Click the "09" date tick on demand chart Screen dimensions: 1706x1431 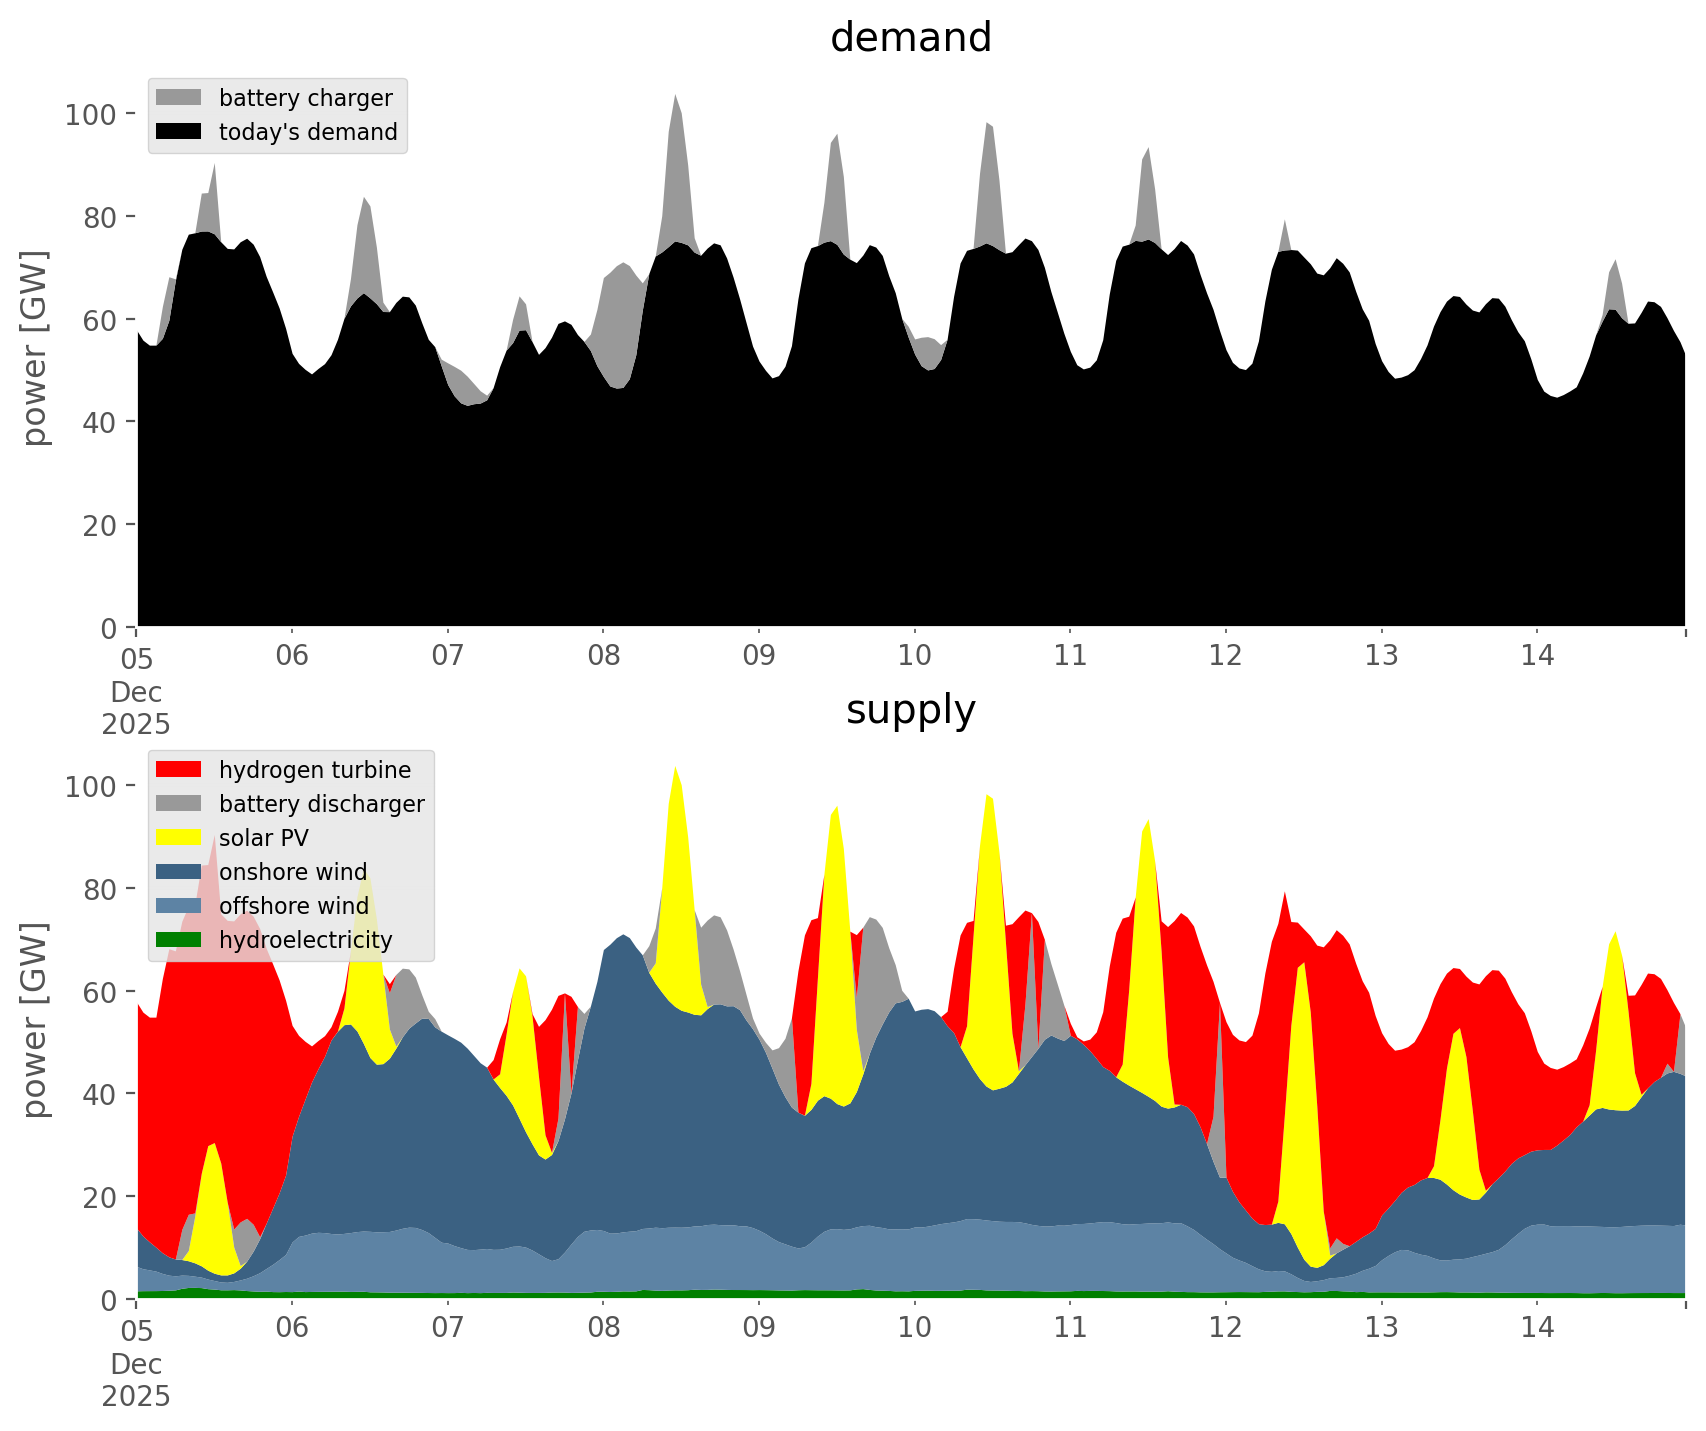point(759,657)
